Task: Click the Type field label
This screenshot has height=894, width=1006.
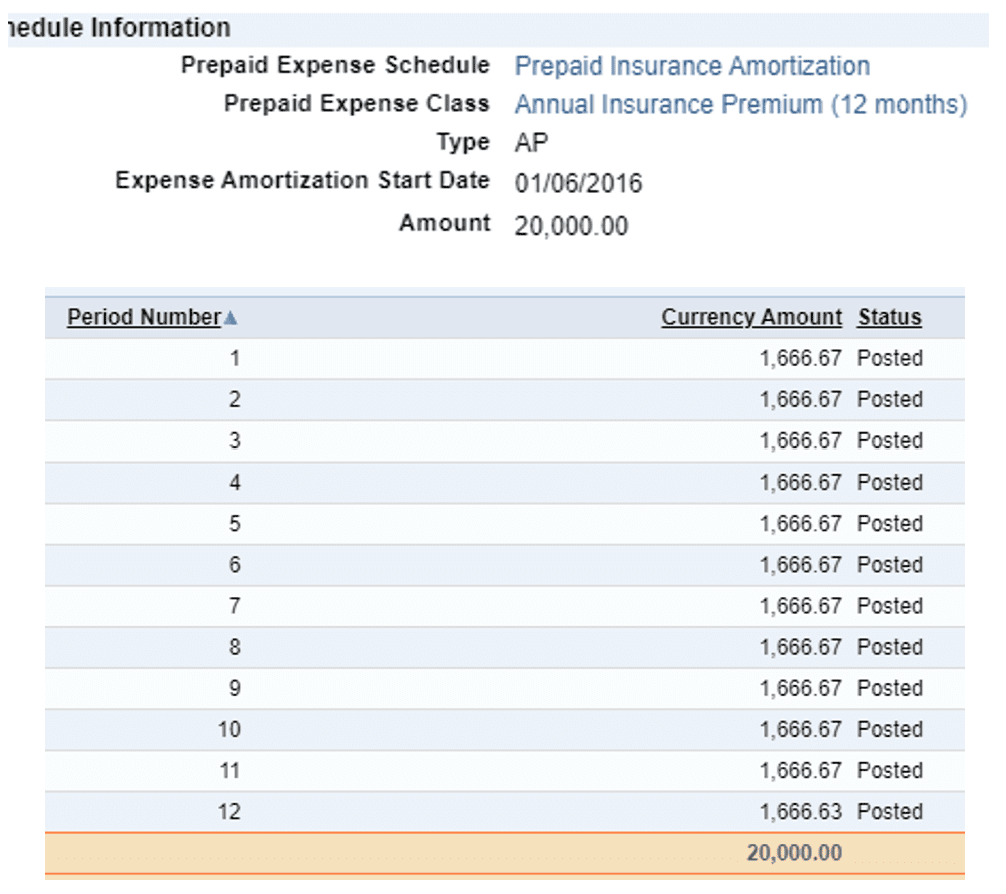Action: coord(463,142)
